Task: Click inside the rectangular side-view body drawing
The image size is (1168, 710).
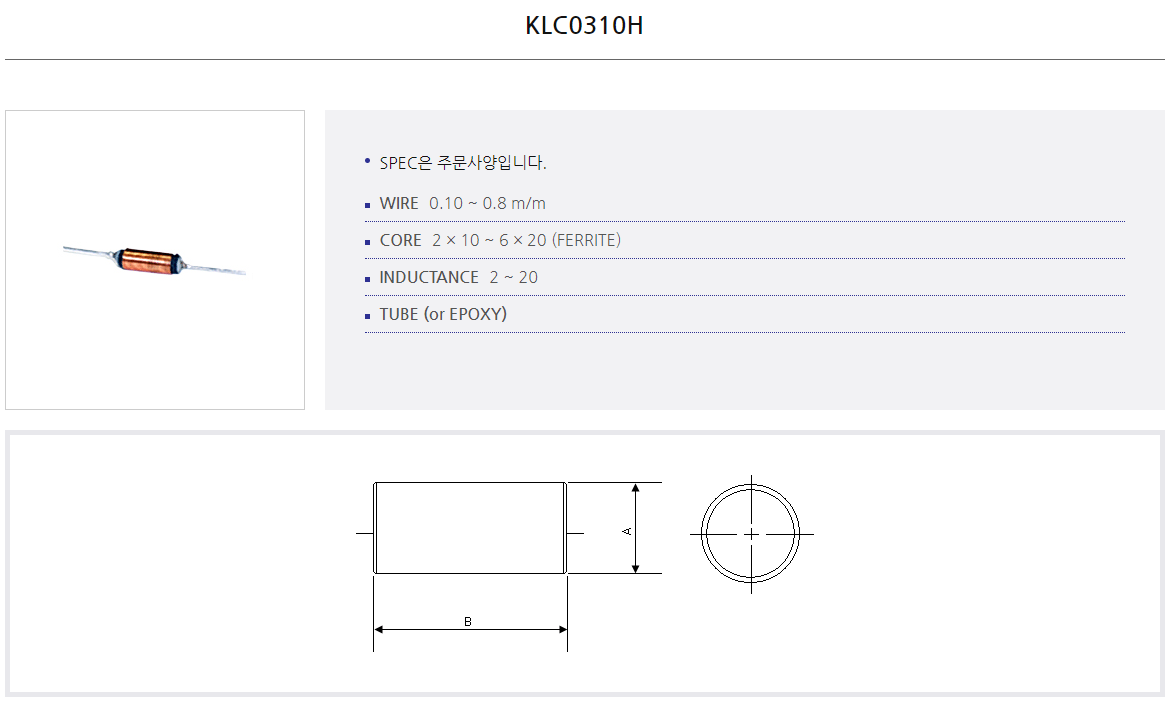Action: 470,528
